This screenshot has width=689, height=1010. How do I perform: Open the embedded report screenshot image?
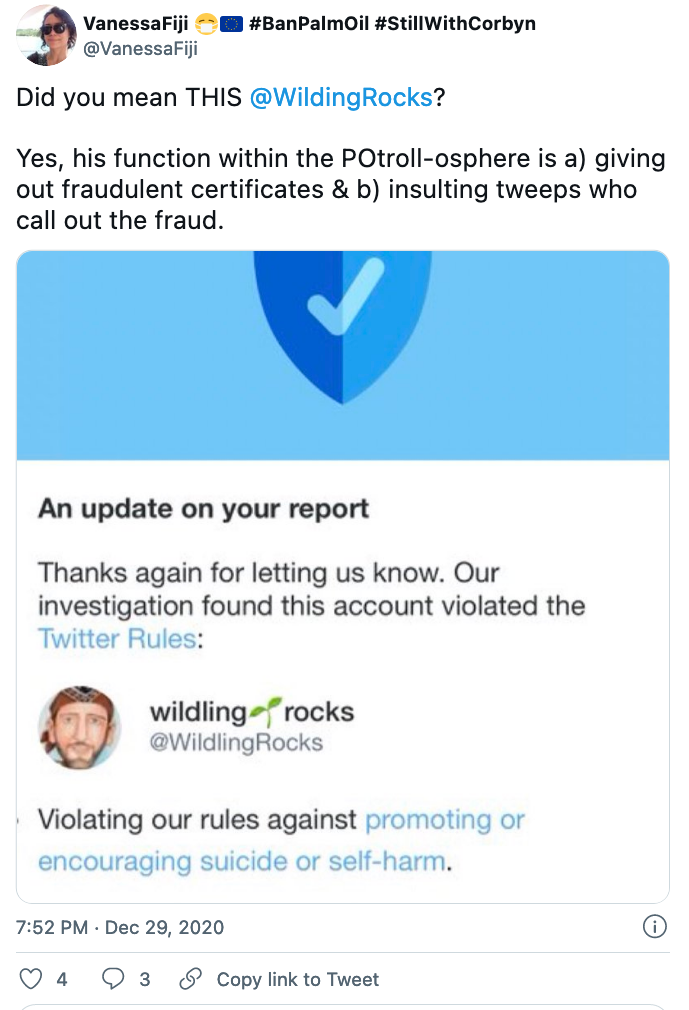344,575
